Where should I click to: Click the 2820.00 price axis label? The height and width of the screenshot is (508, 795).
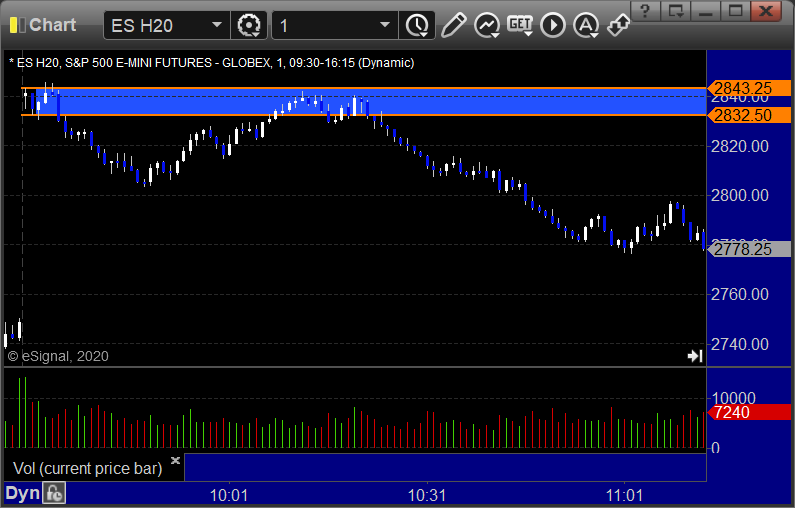[x=740, y=146]
